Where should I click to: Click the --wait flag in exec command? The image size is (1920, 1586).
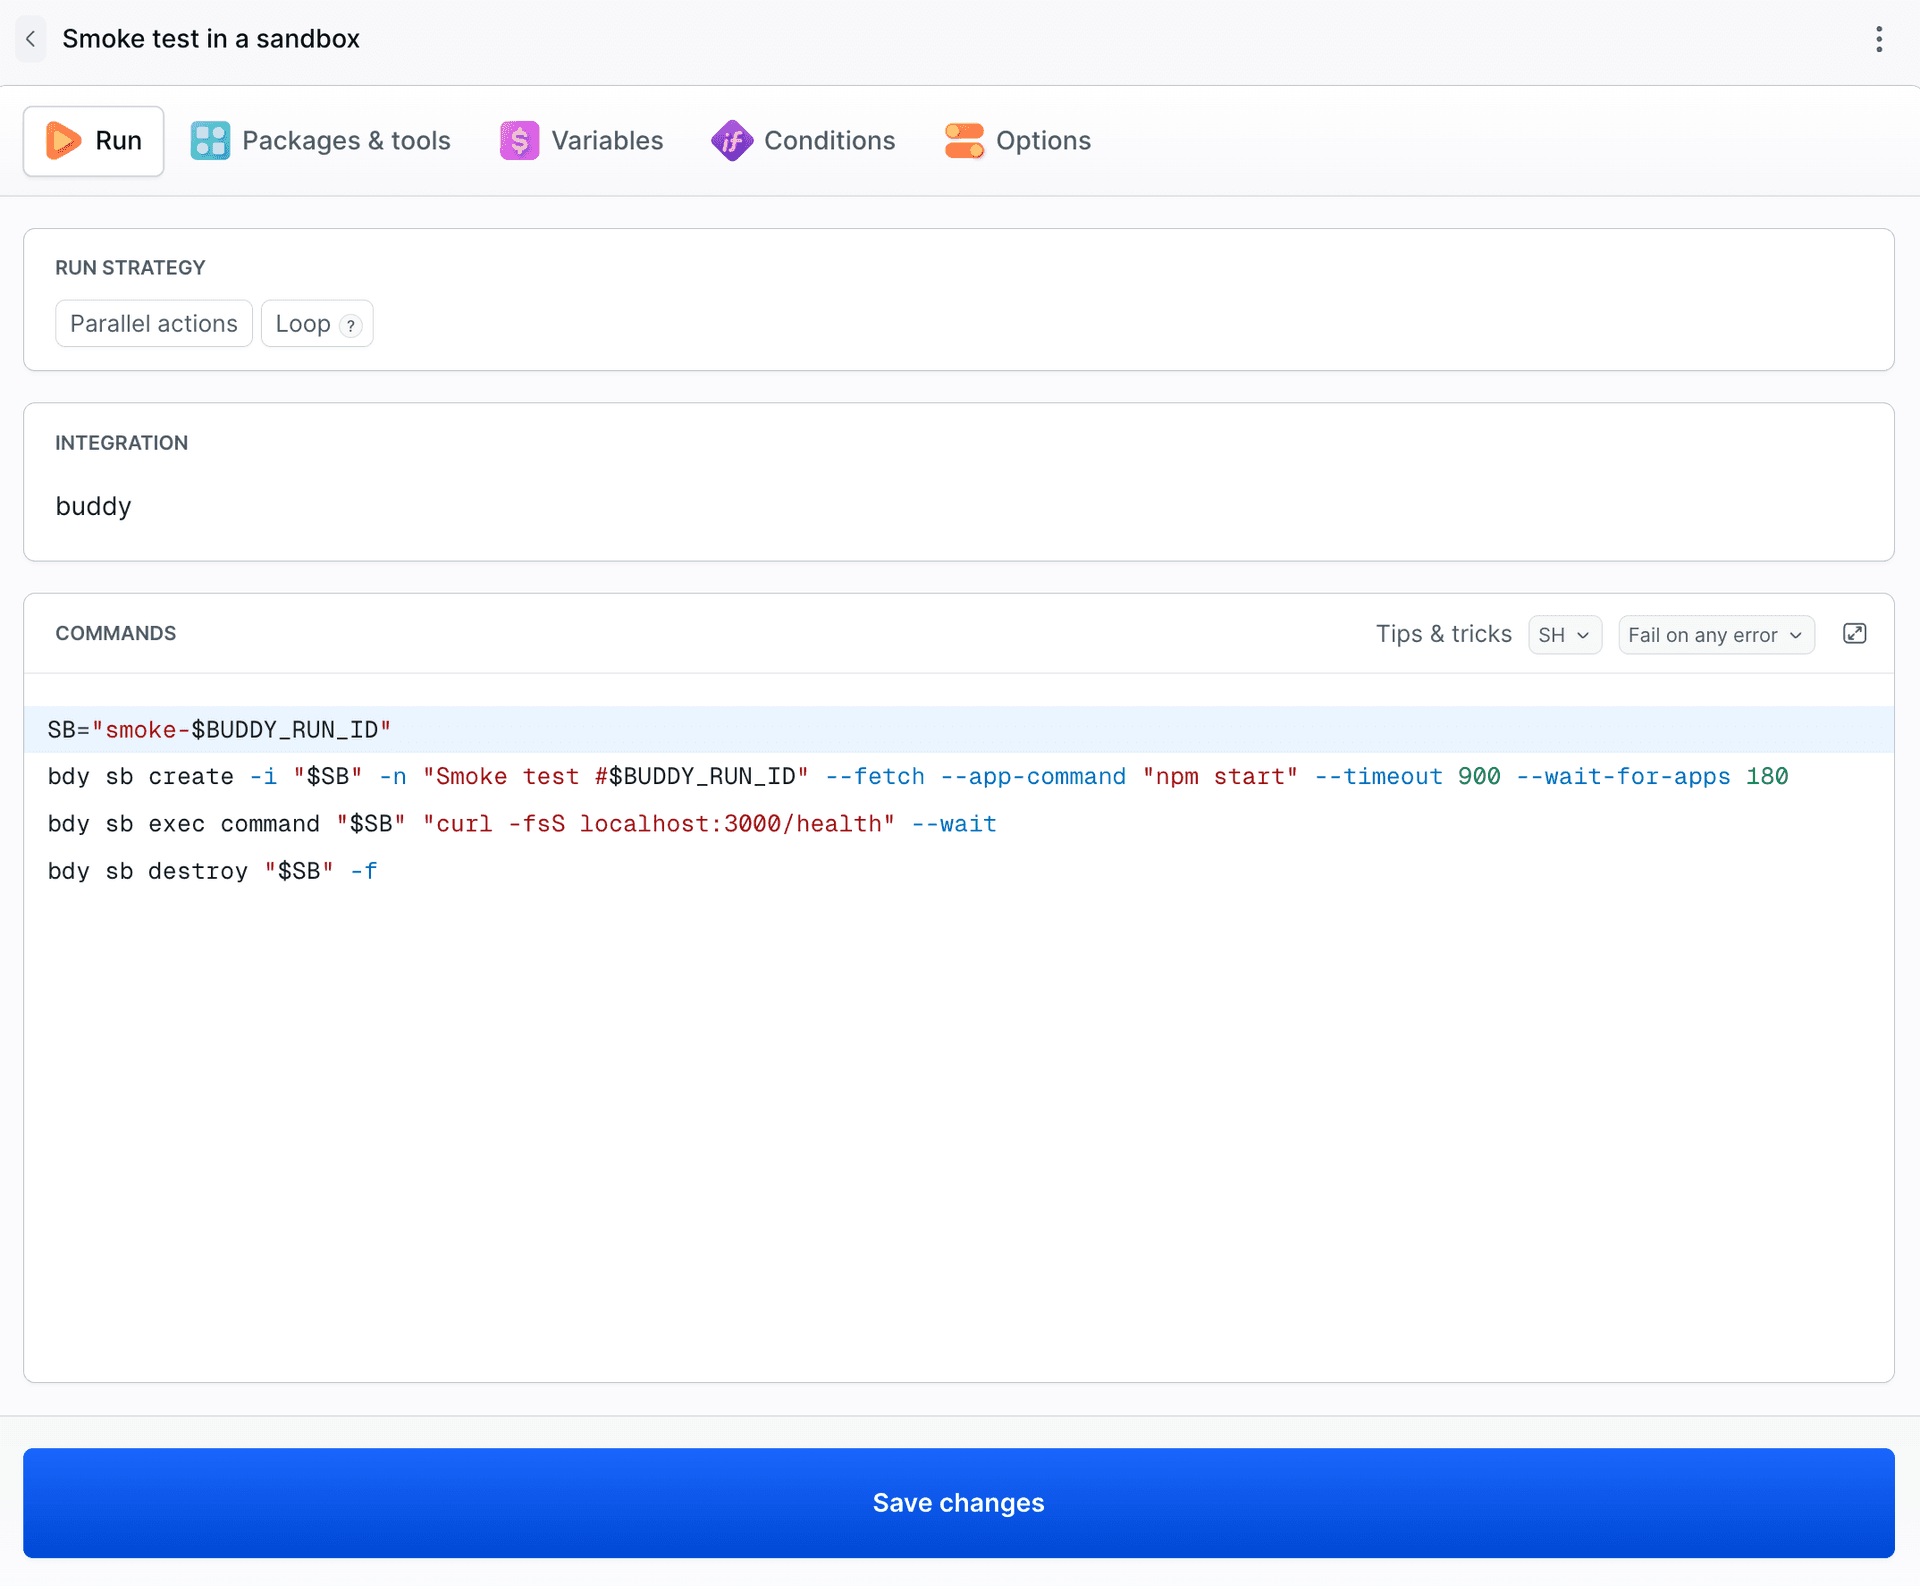tap(954, 824)
